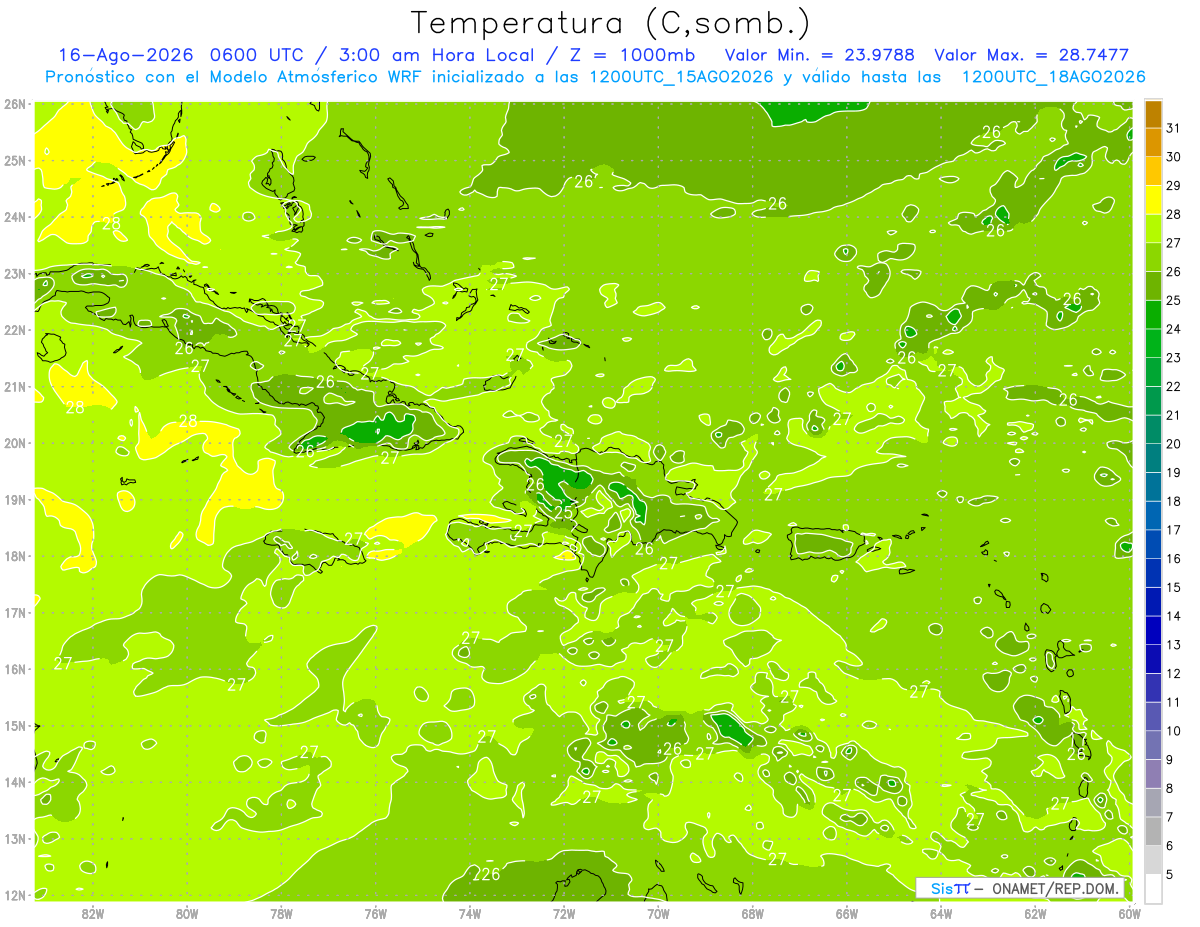The image size is (1200, 927).
Task: Click the green legend band between 26 and 27
Action: (x=1153, y=257)
